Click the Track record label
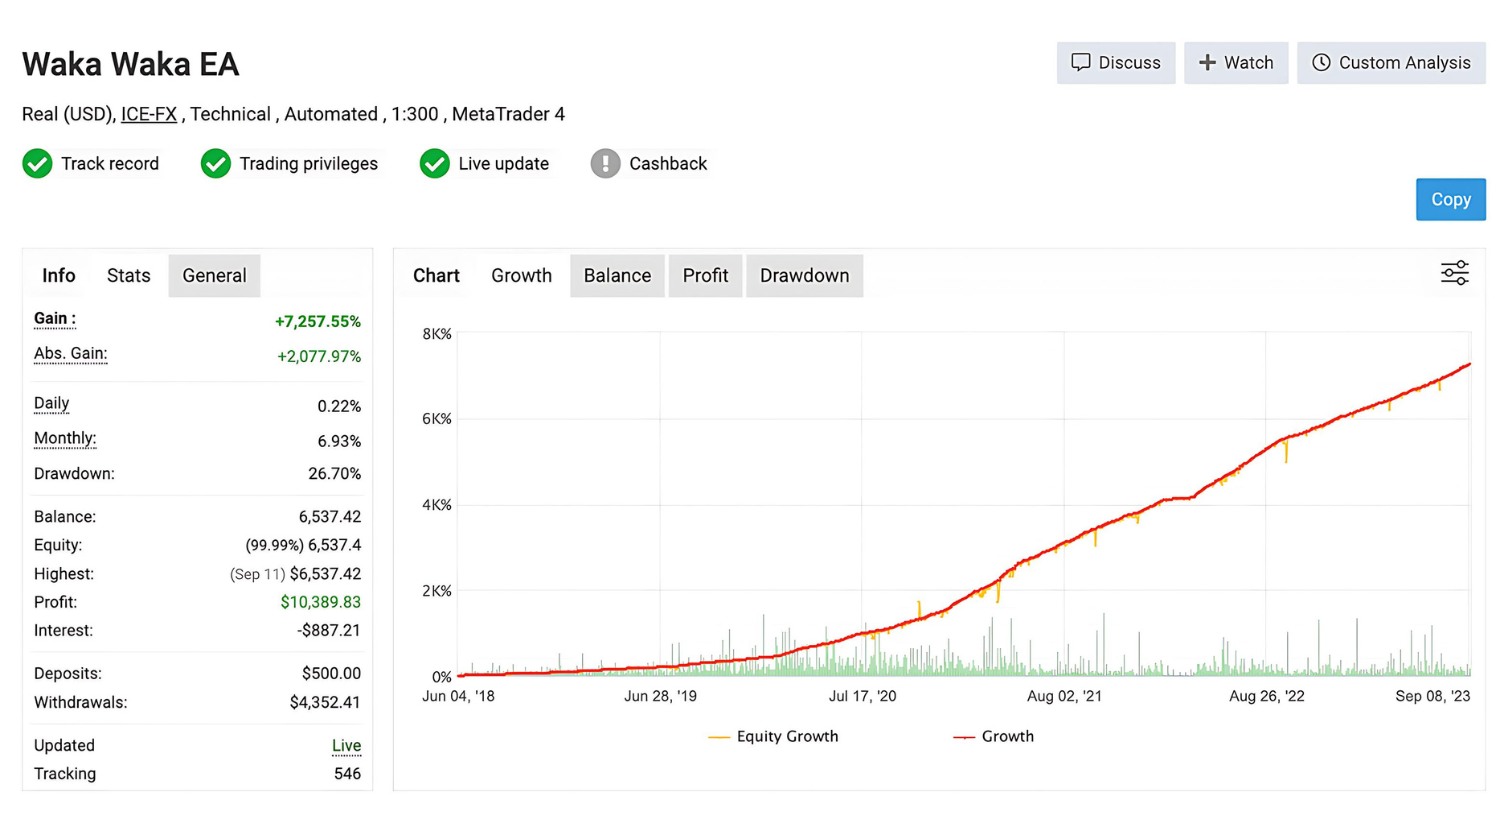1500x838 pixels. coord(110,163)
